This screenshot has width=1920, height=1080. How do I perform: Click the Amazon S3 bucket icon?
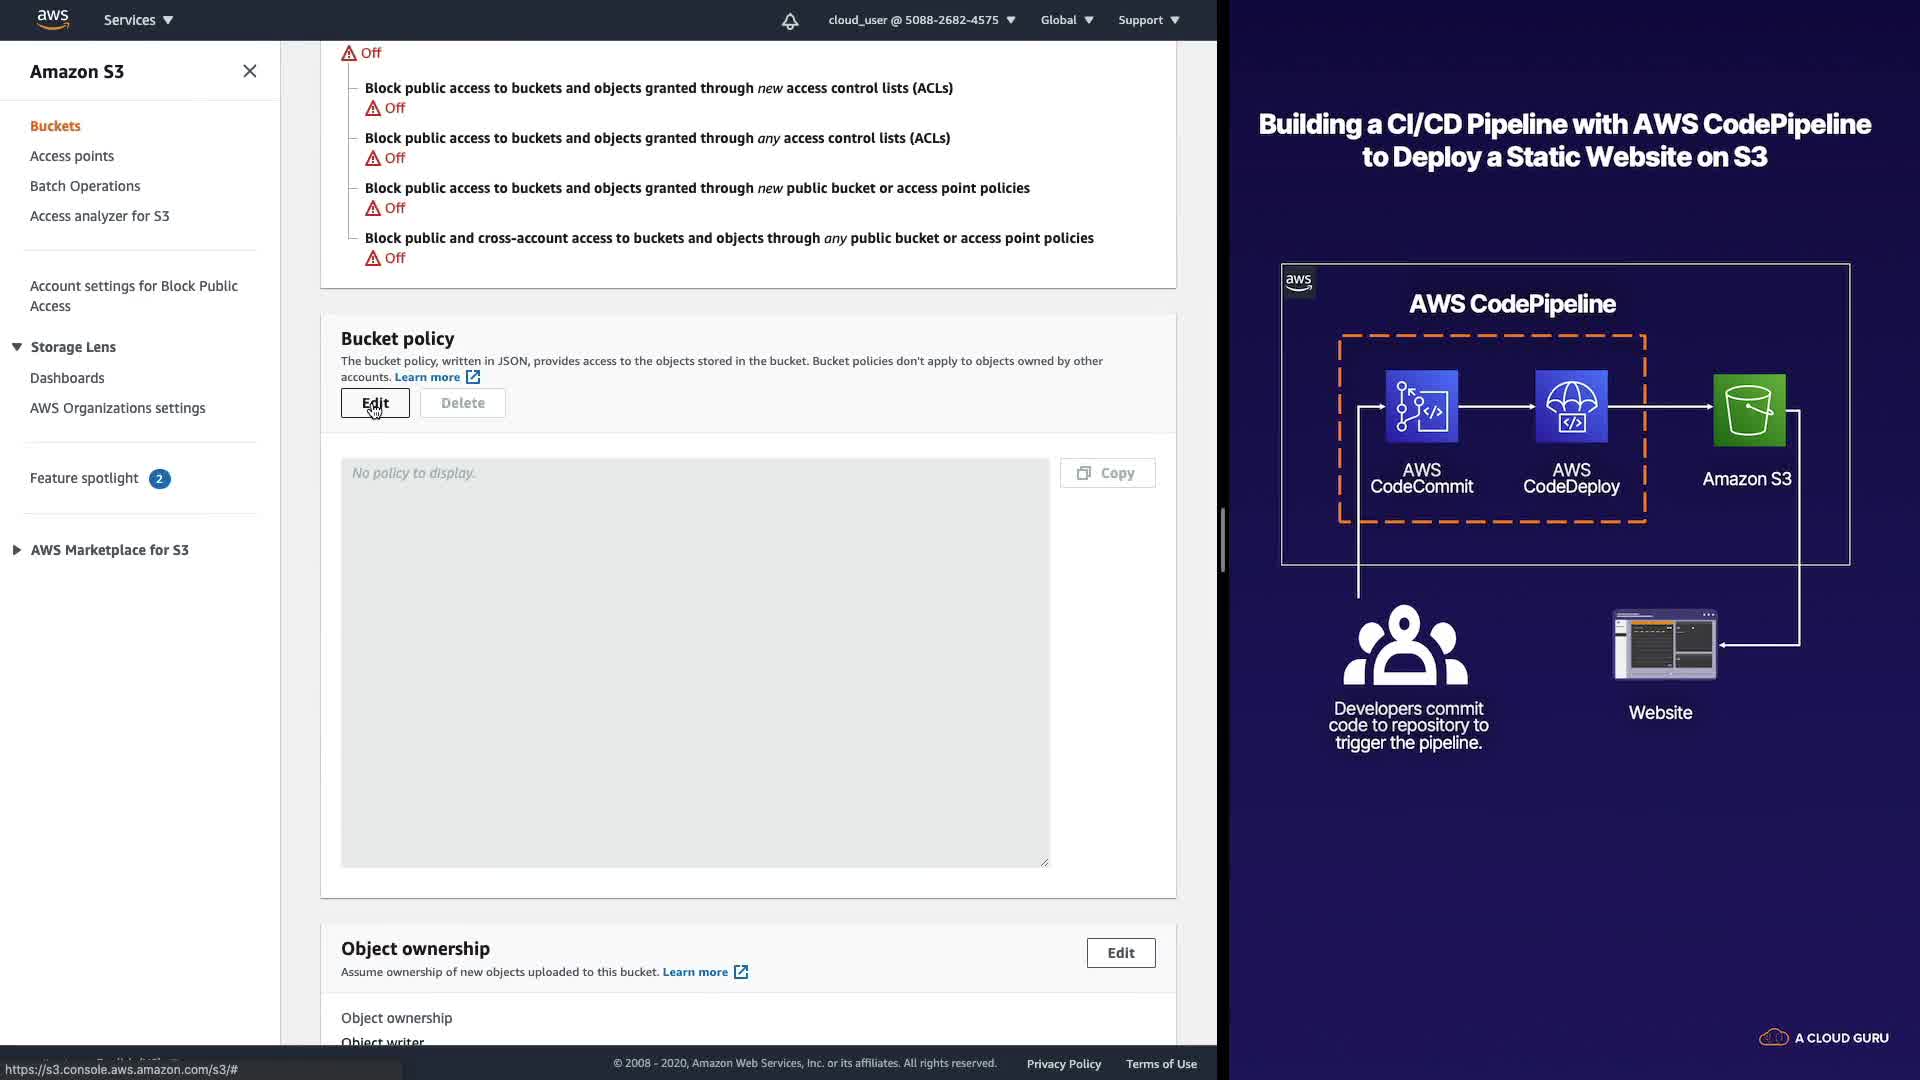(x=1749, y=410)
